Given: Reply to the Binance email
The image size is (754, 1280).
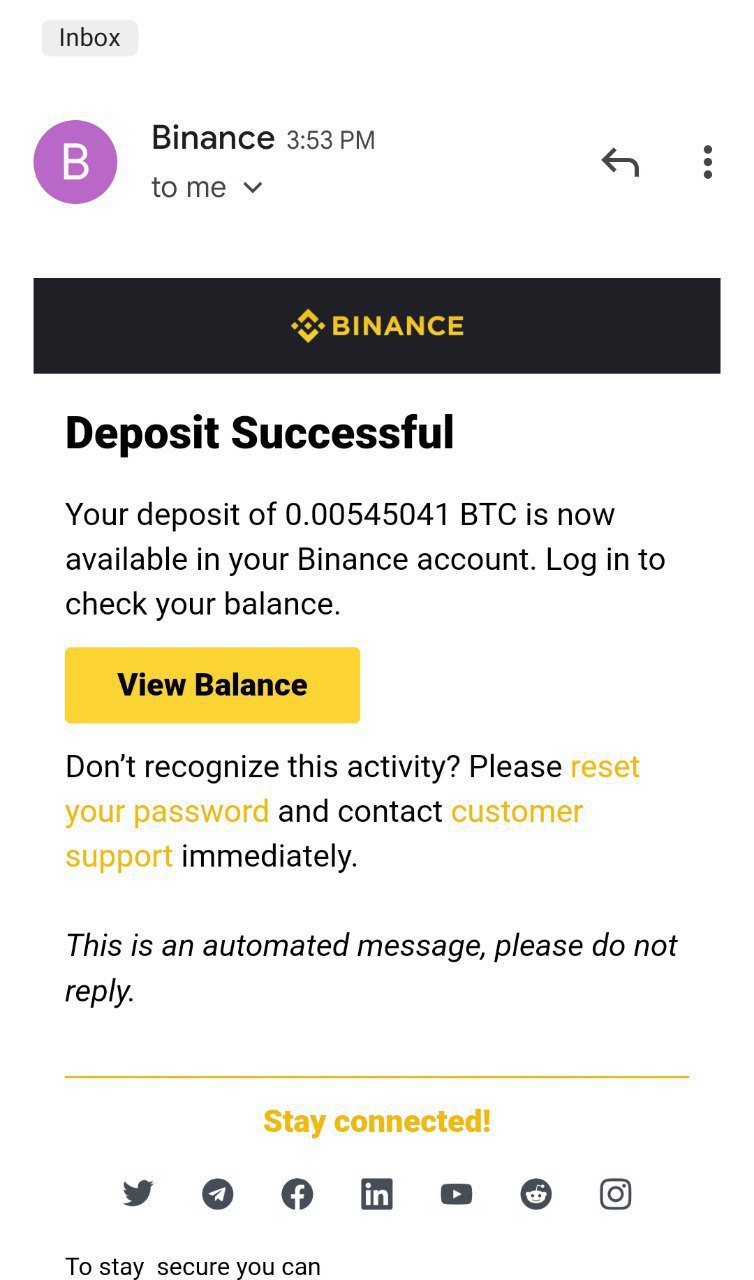Looking at the screenshot, I should point(620,162).
